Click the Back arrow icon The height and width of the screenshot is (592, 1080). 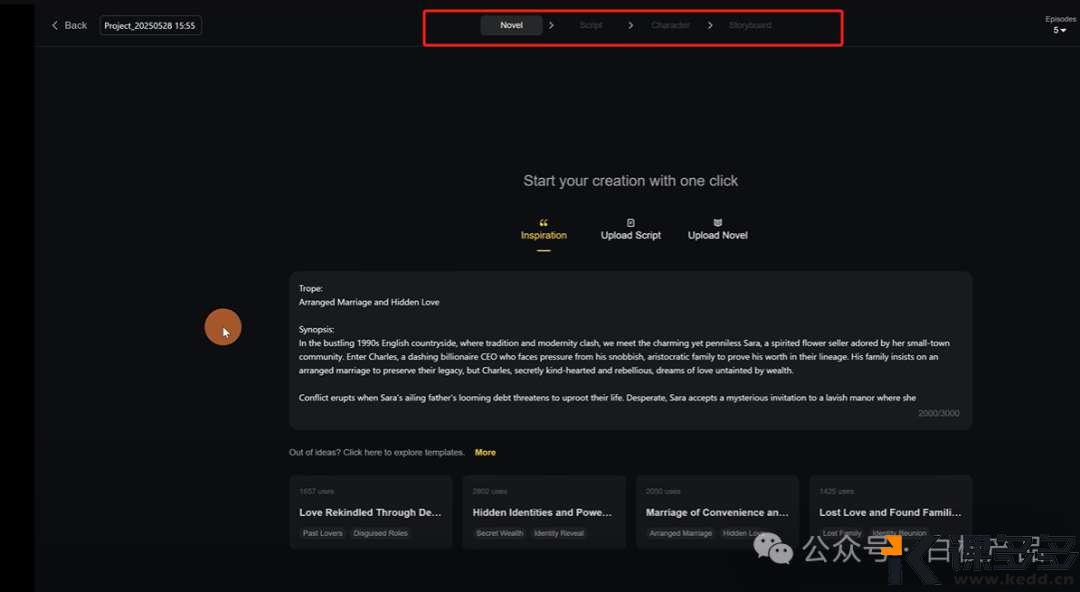(x=55, y=25)
